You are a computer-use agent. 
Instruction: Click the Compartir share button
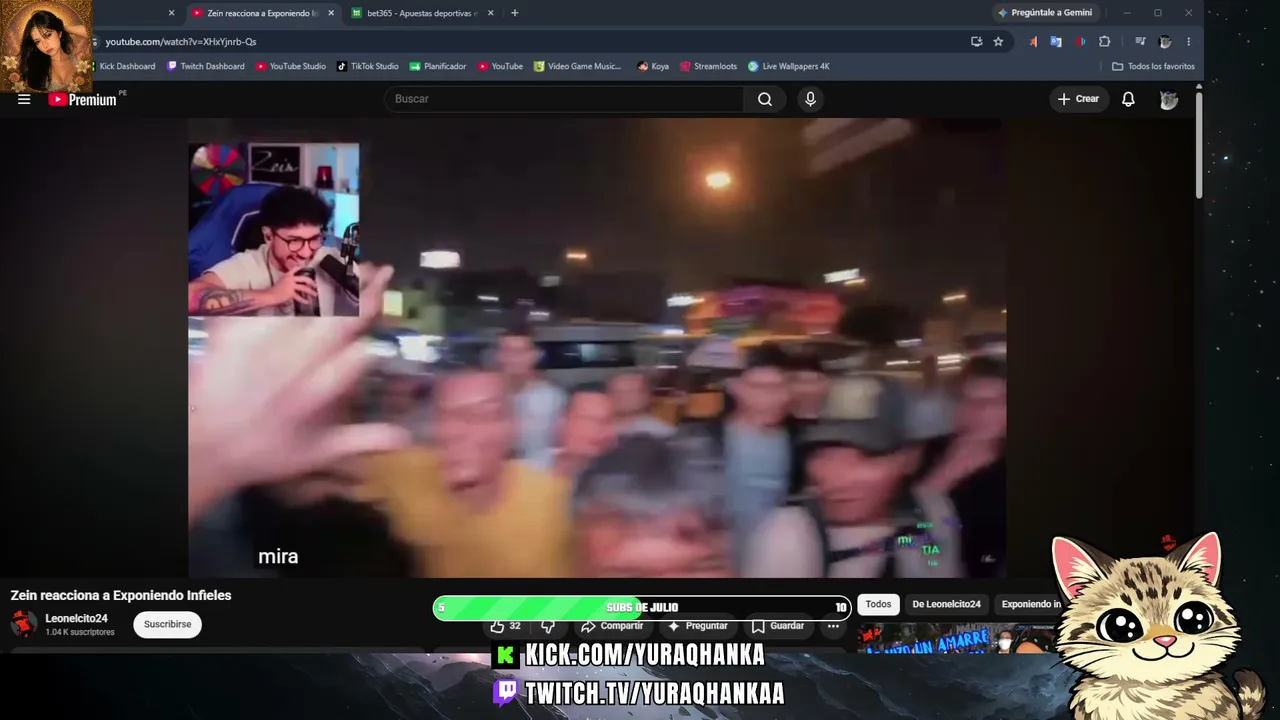612,626
